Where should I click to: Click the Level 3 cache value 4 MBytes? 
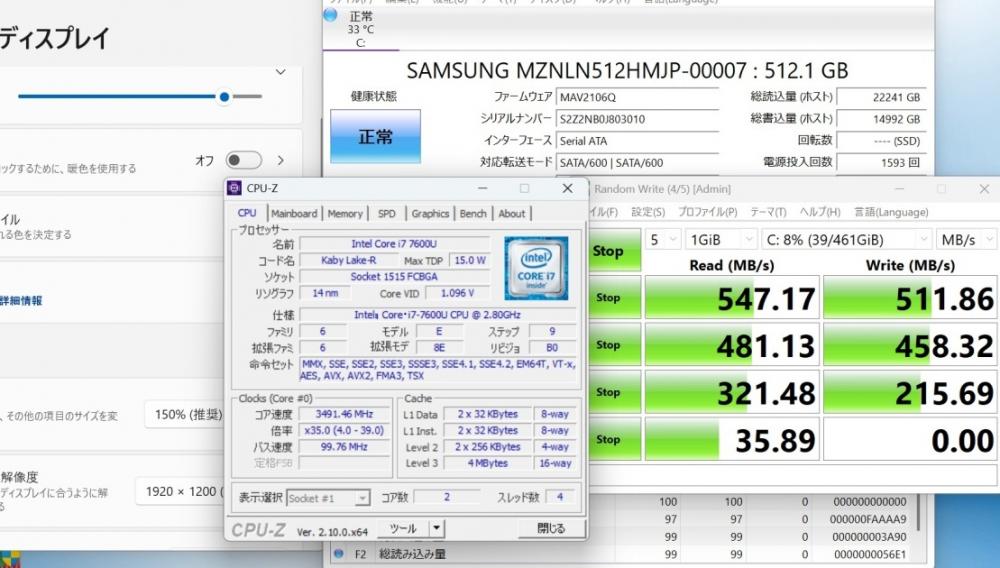point(488,463)
